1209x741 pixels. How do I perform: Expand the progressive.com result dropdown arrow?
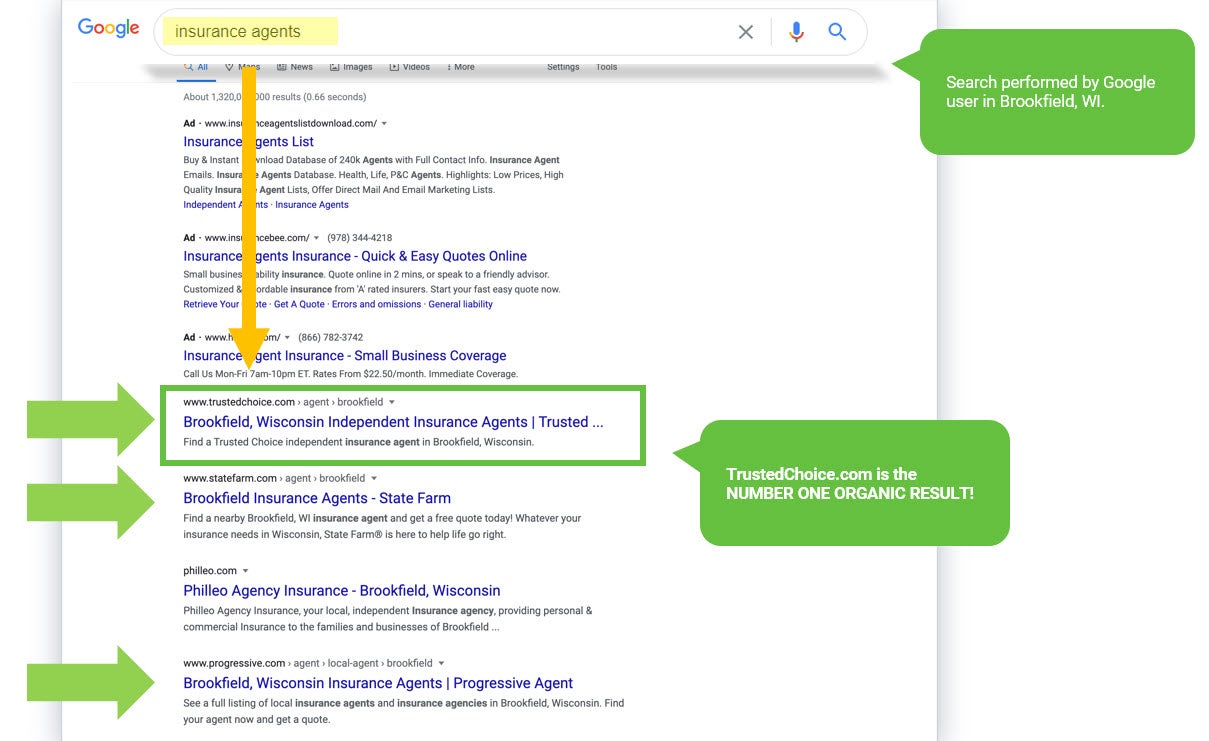442,663
